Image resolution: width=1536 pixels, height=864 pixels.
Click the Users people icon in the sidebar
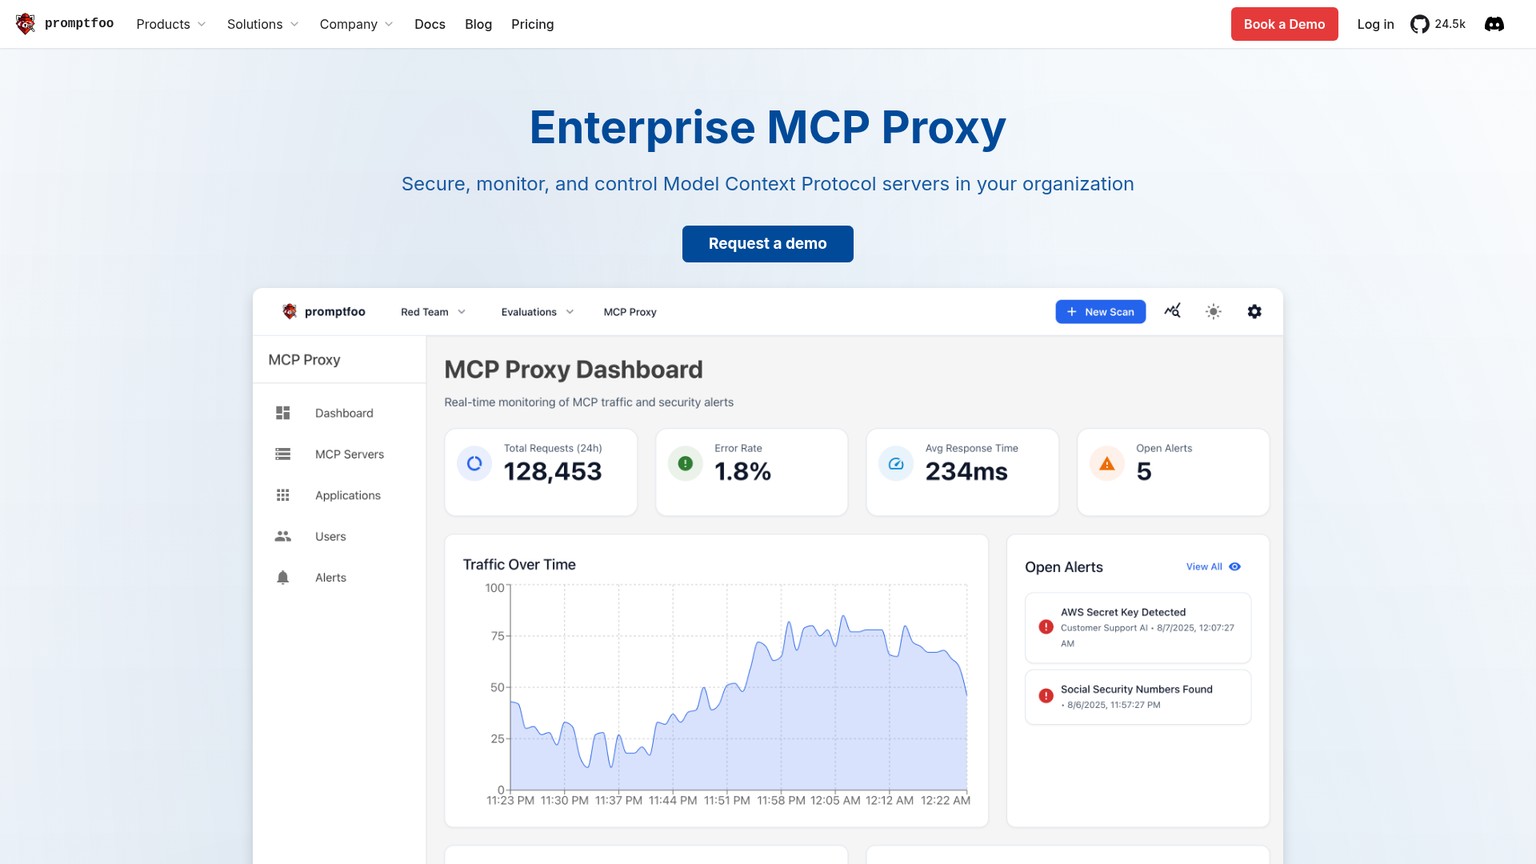tap(283, 536)
